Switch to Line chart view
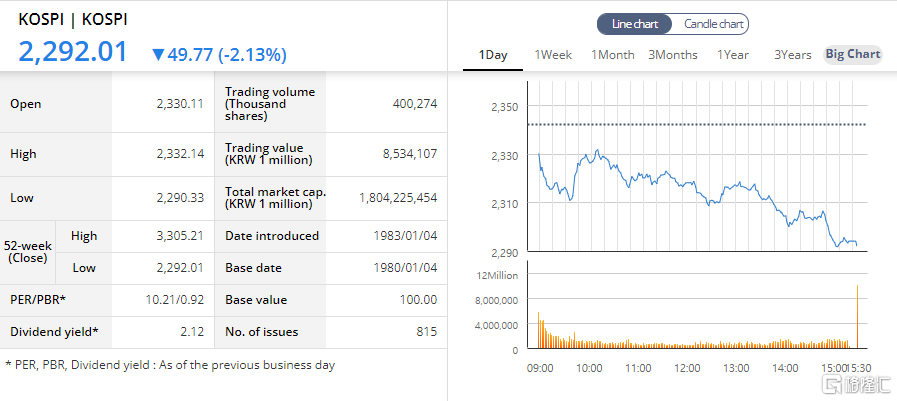 (x=634, y=24)
